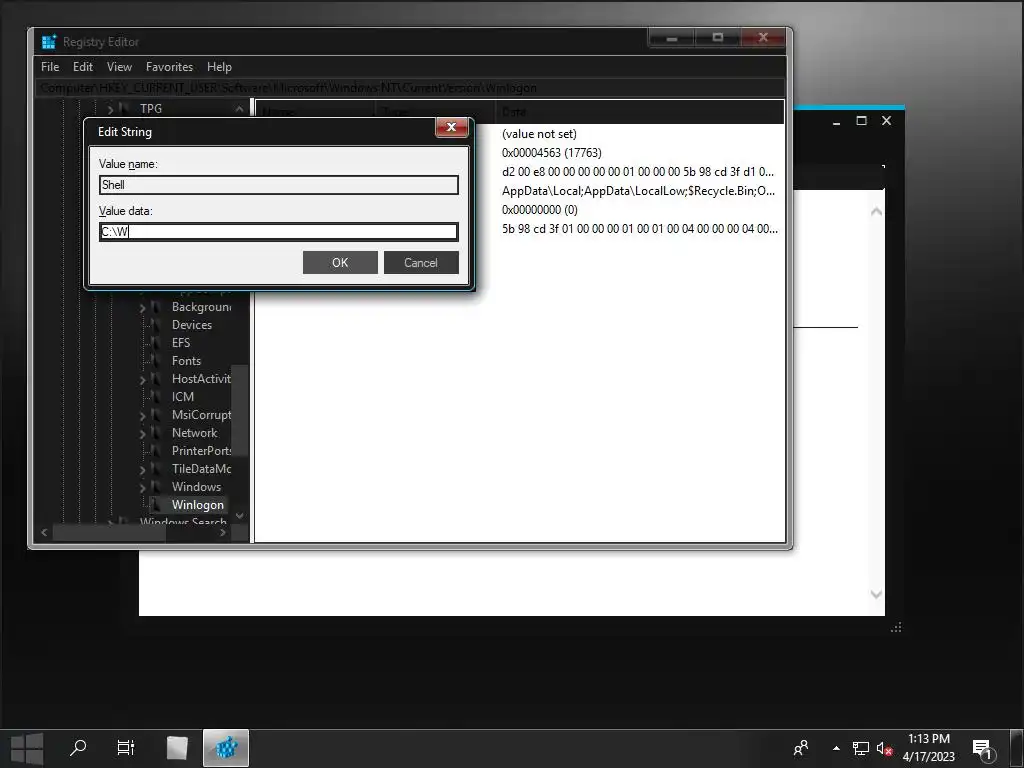Image resolution: width=1024 pixels, height=768 pixels.
Task: Open the Help menu
Action: (219, 67)
